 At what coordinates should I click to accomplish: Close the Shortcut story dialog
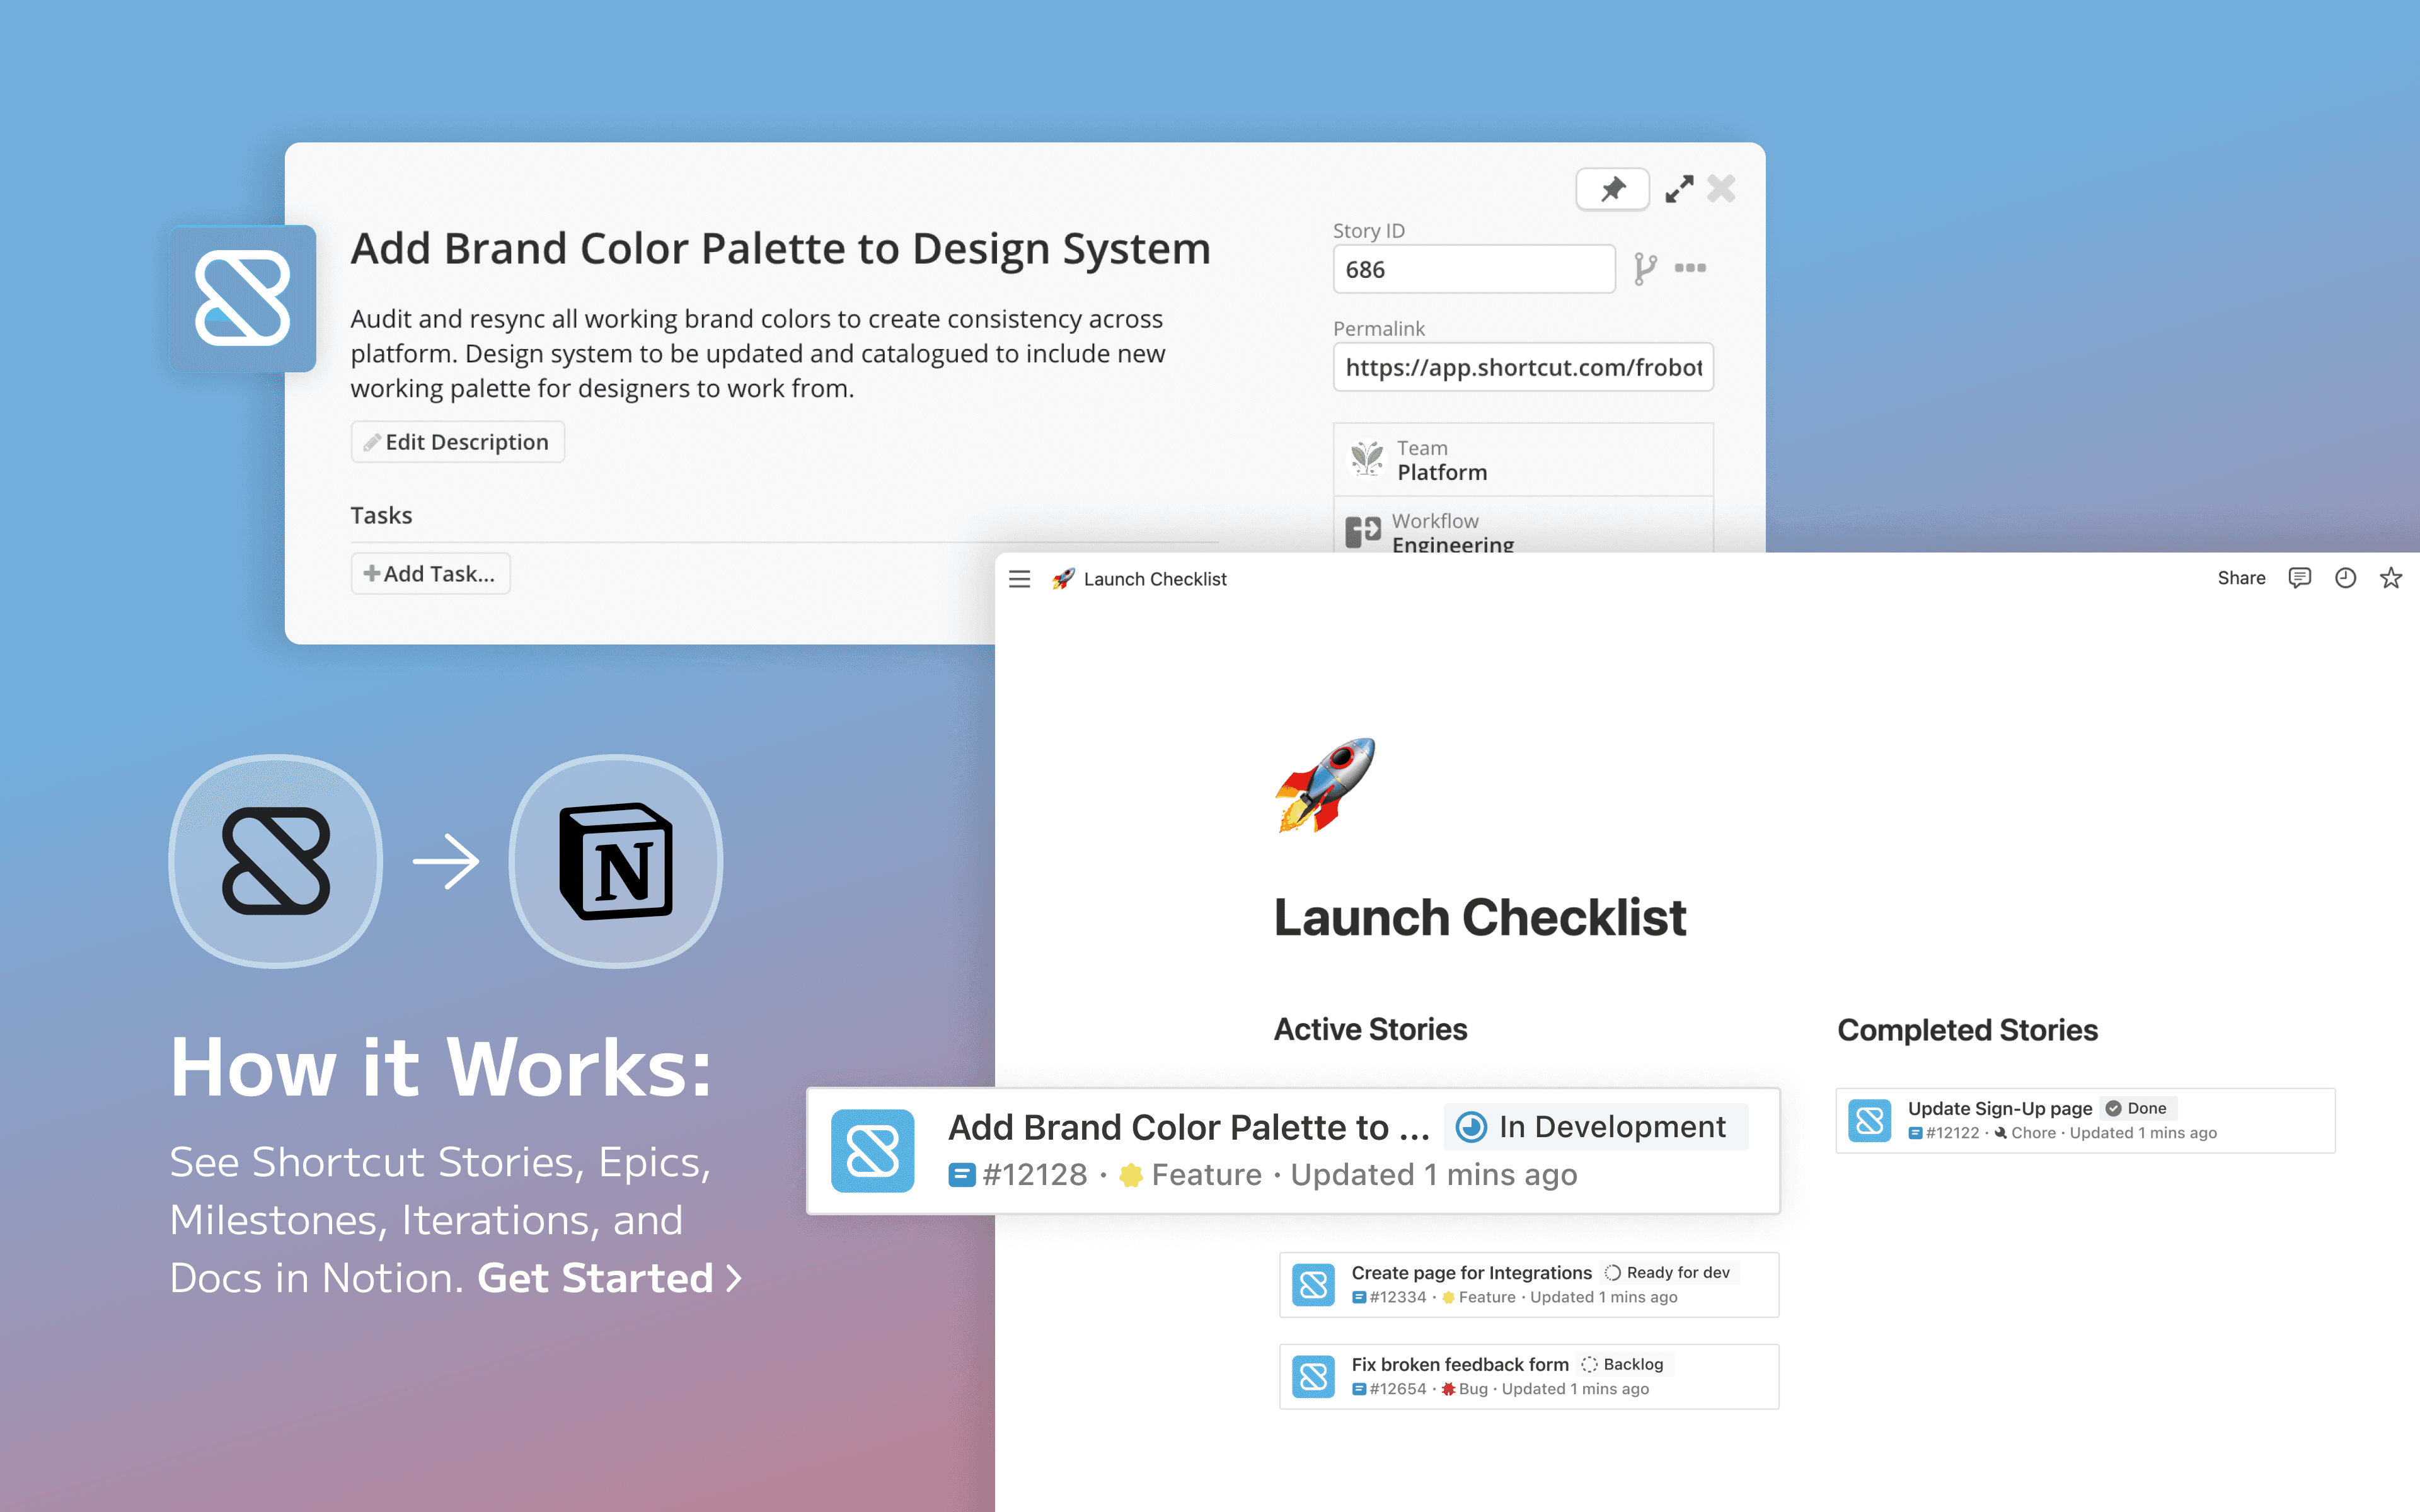point(1721,188)
